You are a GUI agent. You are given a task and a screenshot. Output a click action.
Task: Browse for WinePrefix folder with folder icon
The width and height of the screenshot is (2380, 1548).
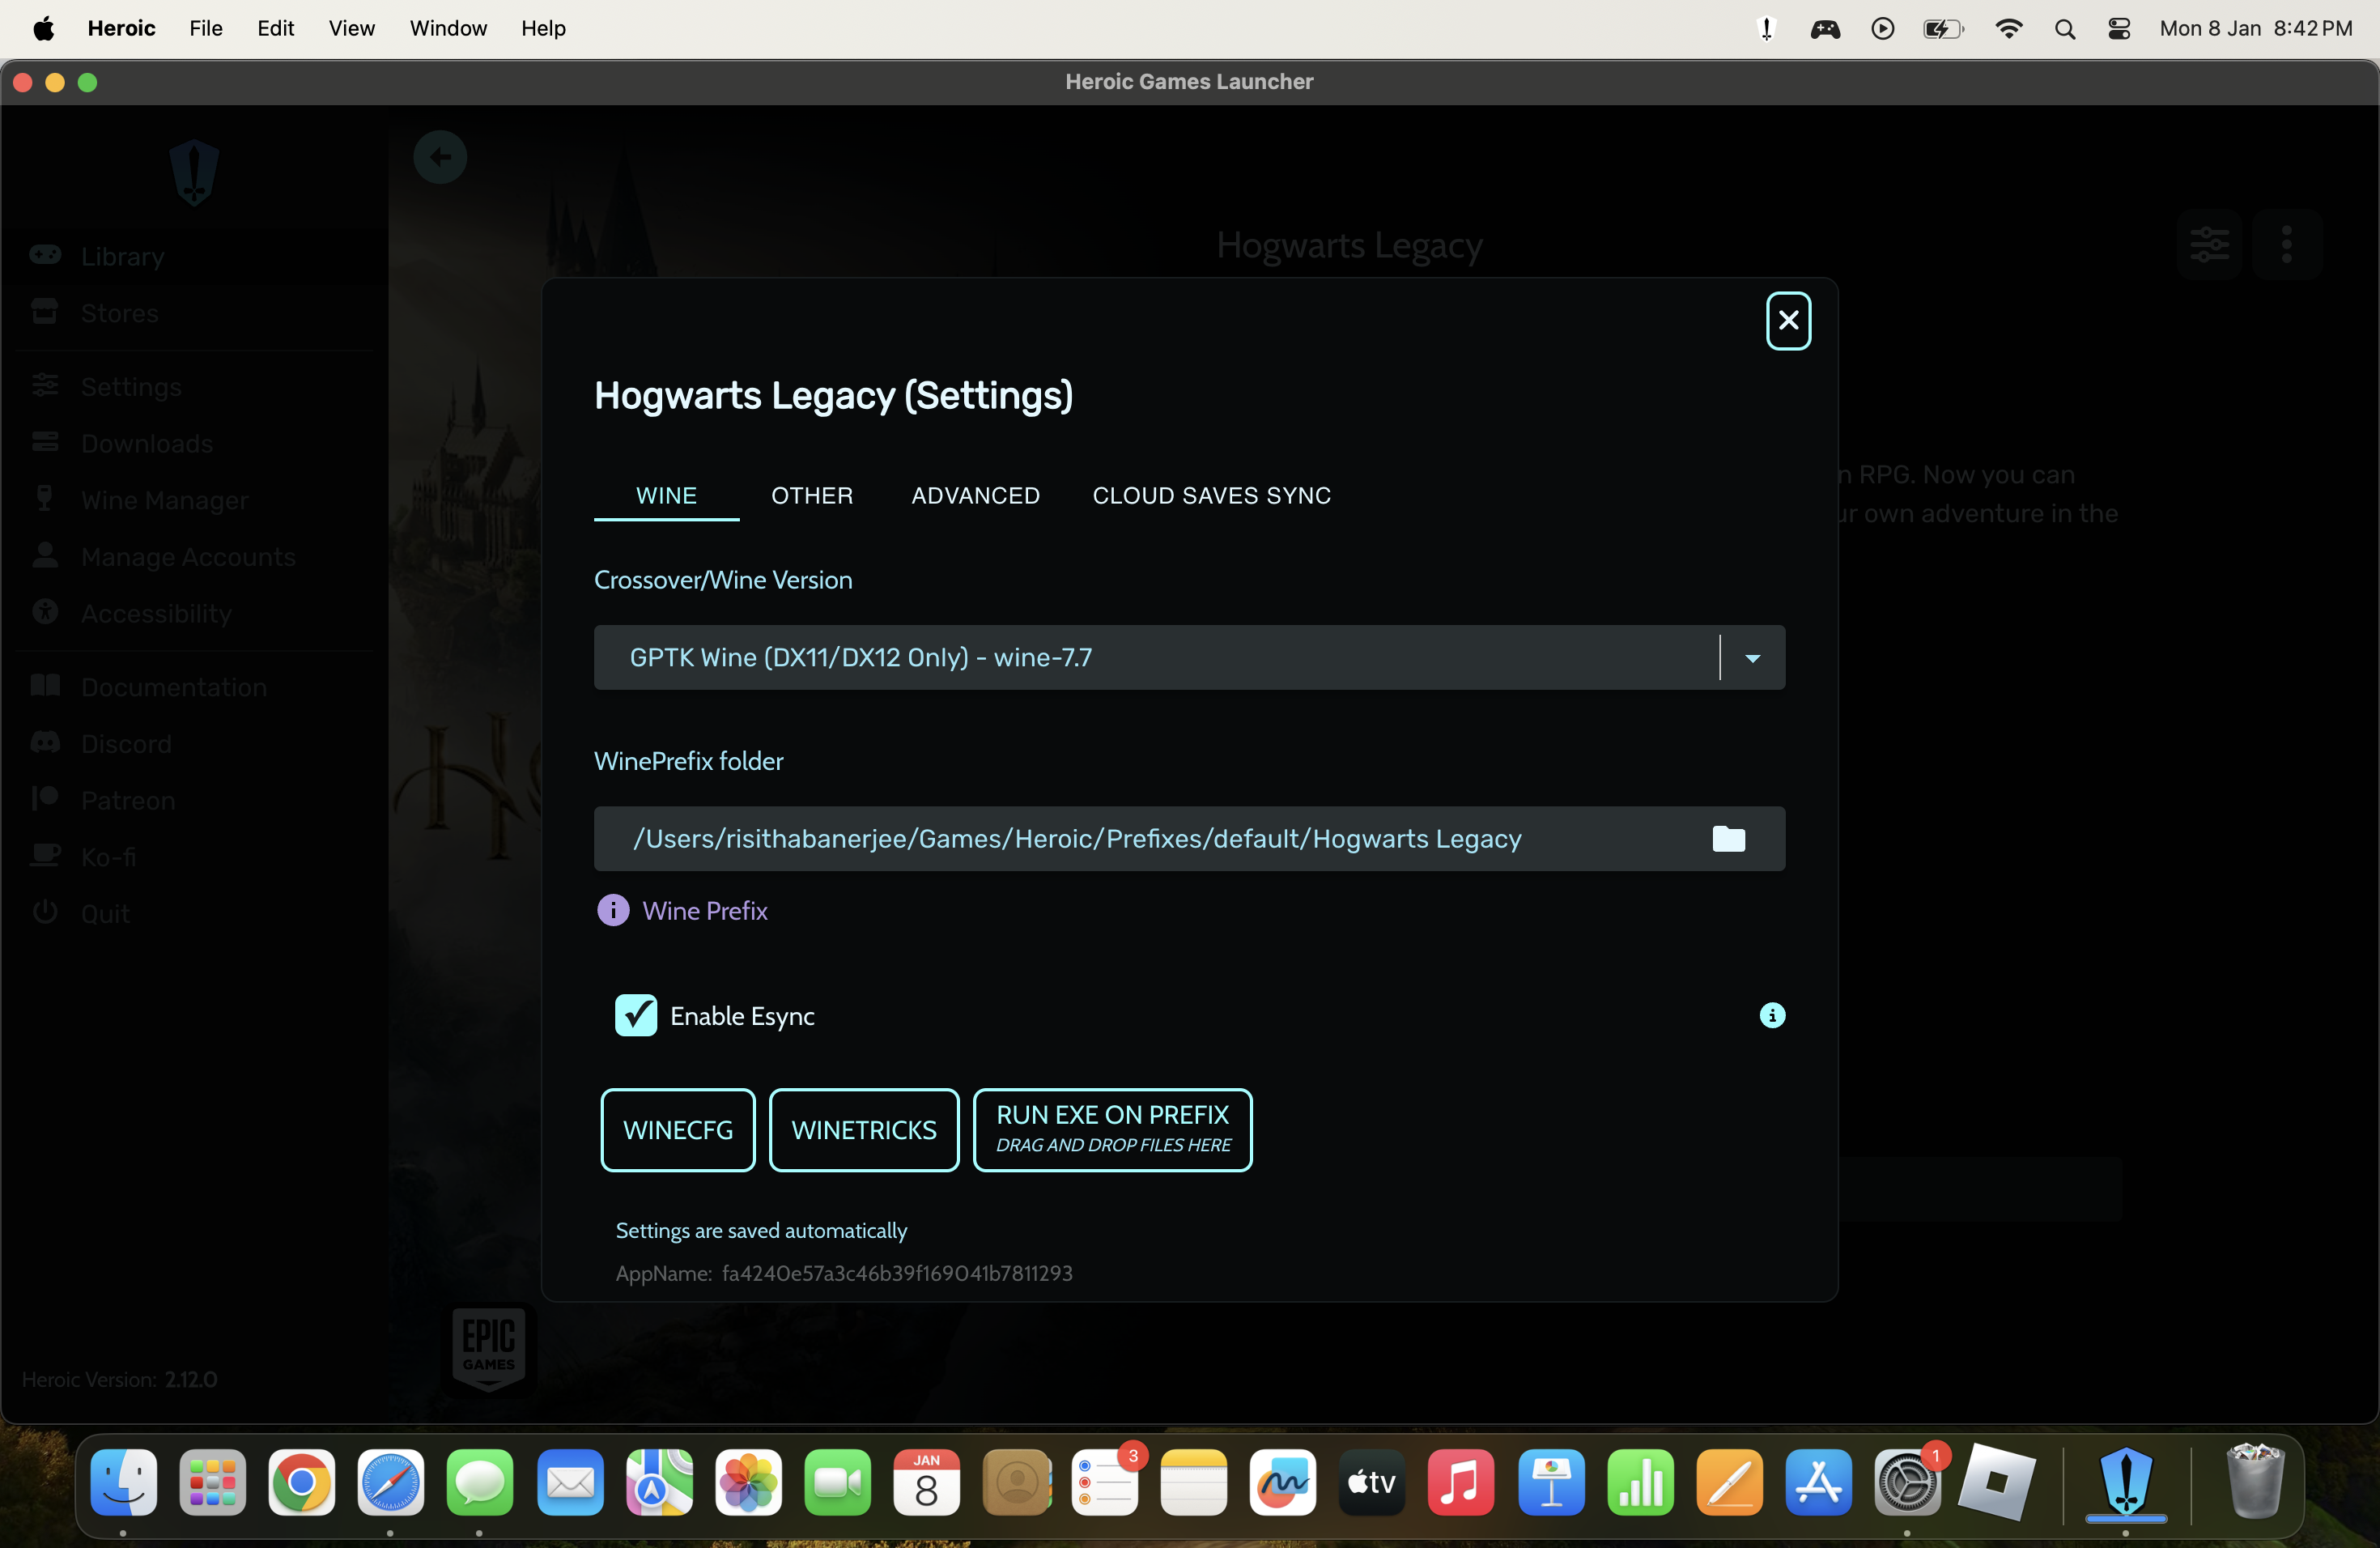tap(1728, 839)
